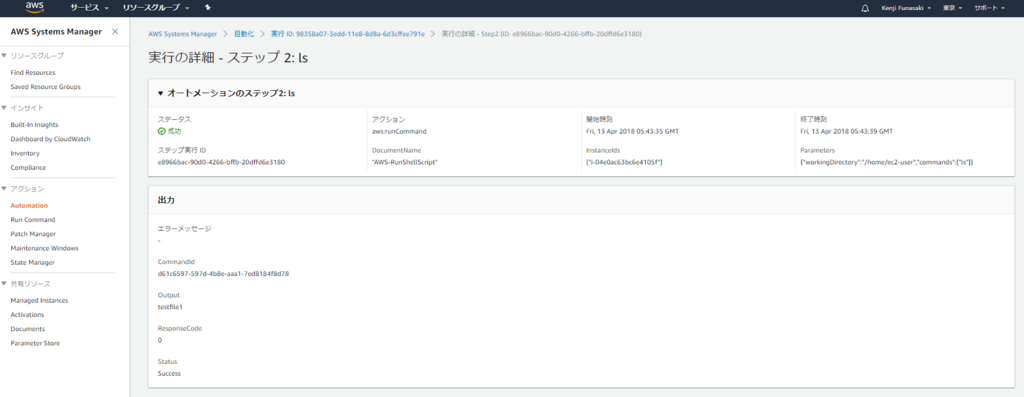Screen dimensions: 1024x397
Task: Open Inventory in sidebar
Action: [x=25, y=153]
